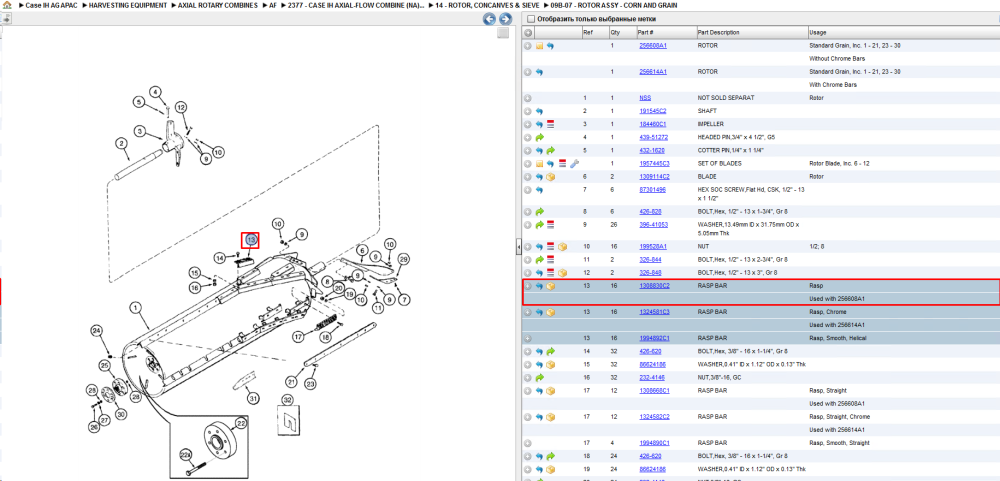
Task: Open the NSS part link
Action: coord(645,98)
